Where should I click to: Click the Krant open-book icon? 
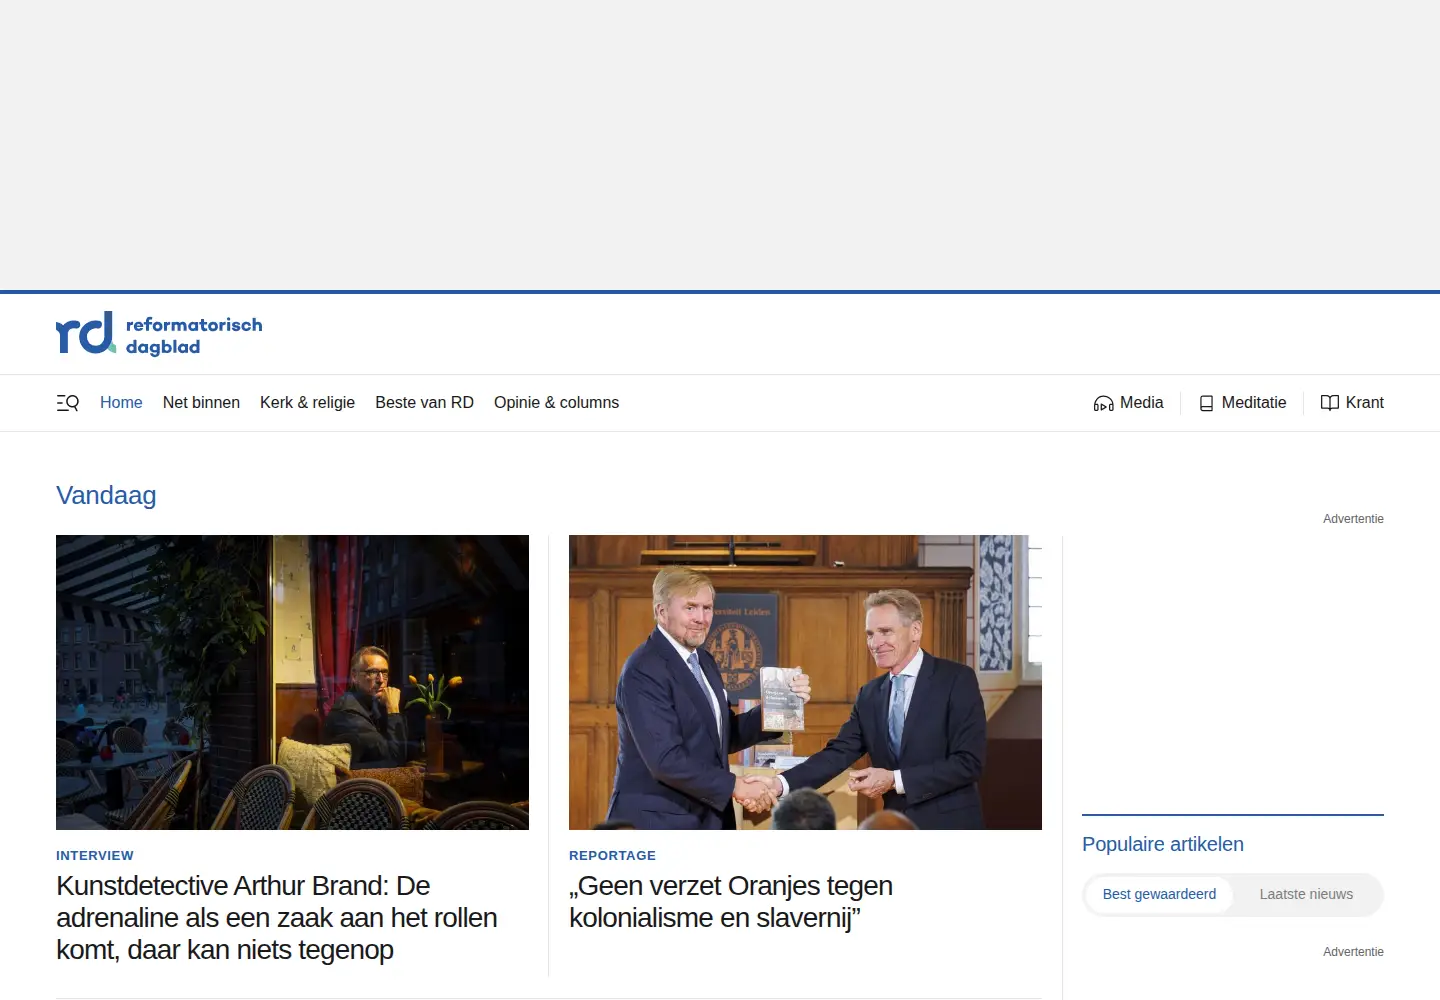(1330, 403)
